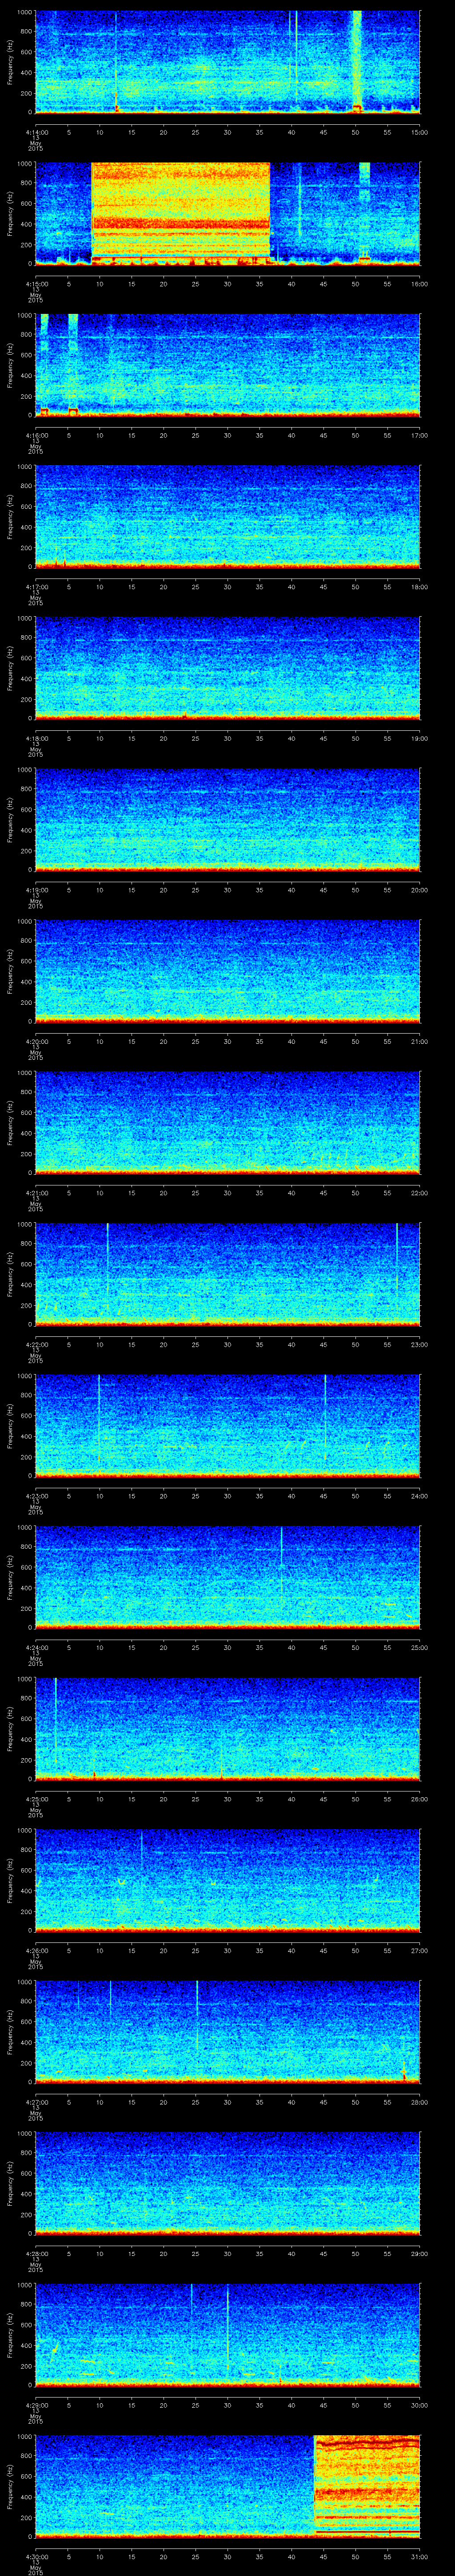Select the 4:16:00 spectrogram panel
The height and width of the screenshot is (2576, 455).
click(x=228, y=365)
